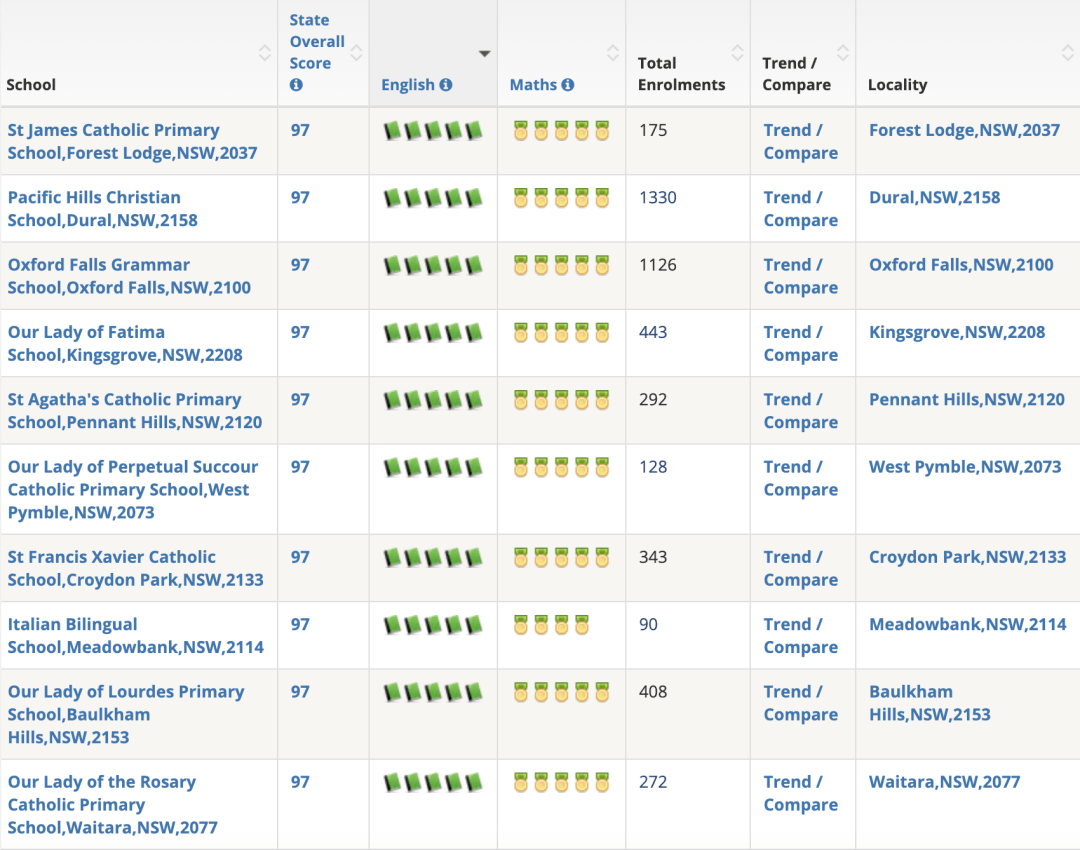Sort by State Overall Score arrows
1080x850 pixels.
click(356, 53)
